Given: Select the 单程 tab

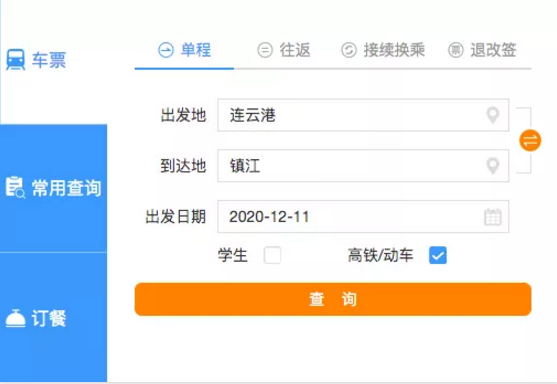Looking at the screenshot, I should (184, 50).
